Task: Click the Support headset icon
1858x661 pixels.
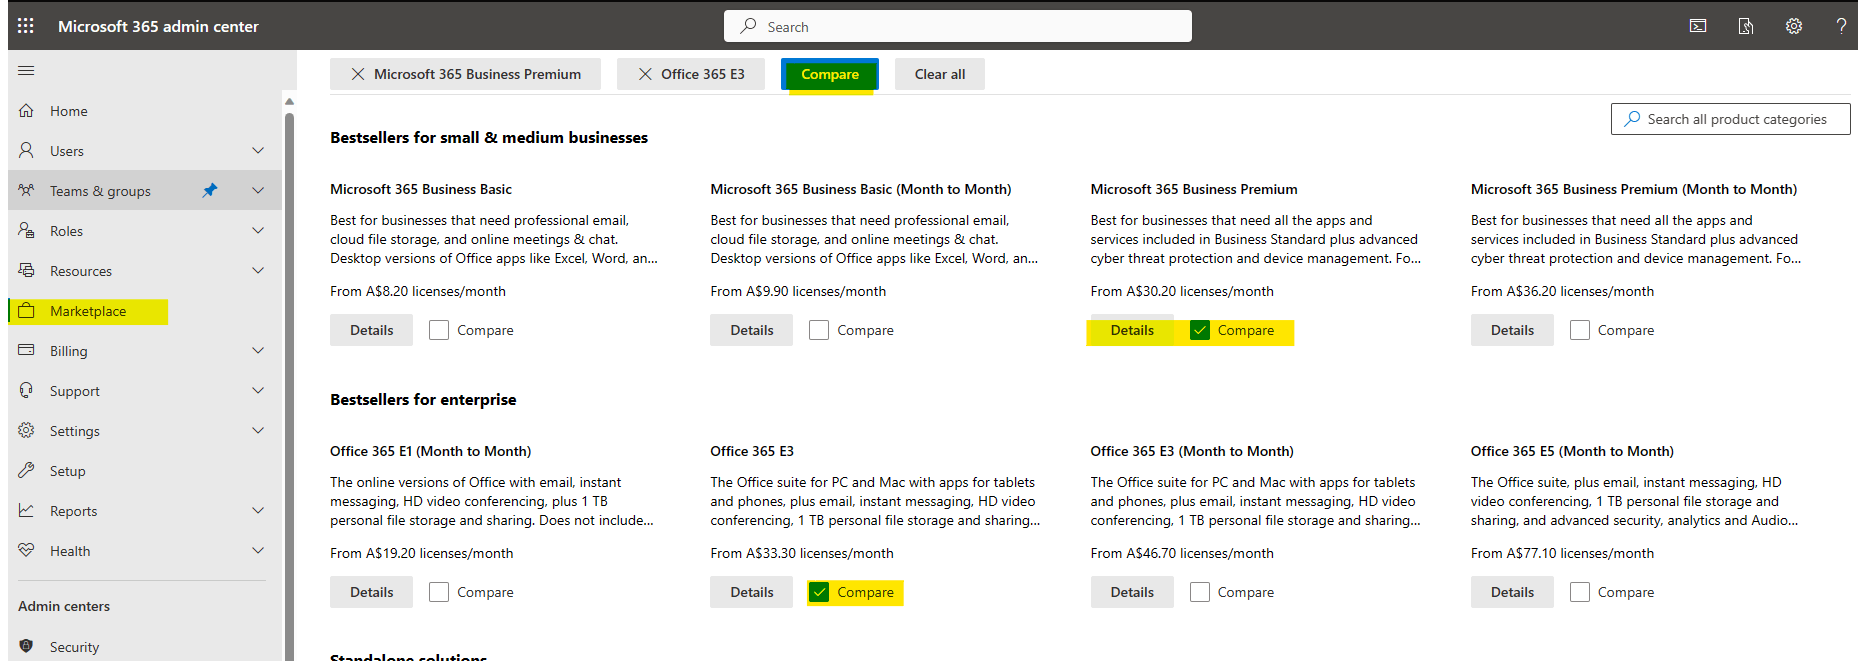Action: click(26, 390)
